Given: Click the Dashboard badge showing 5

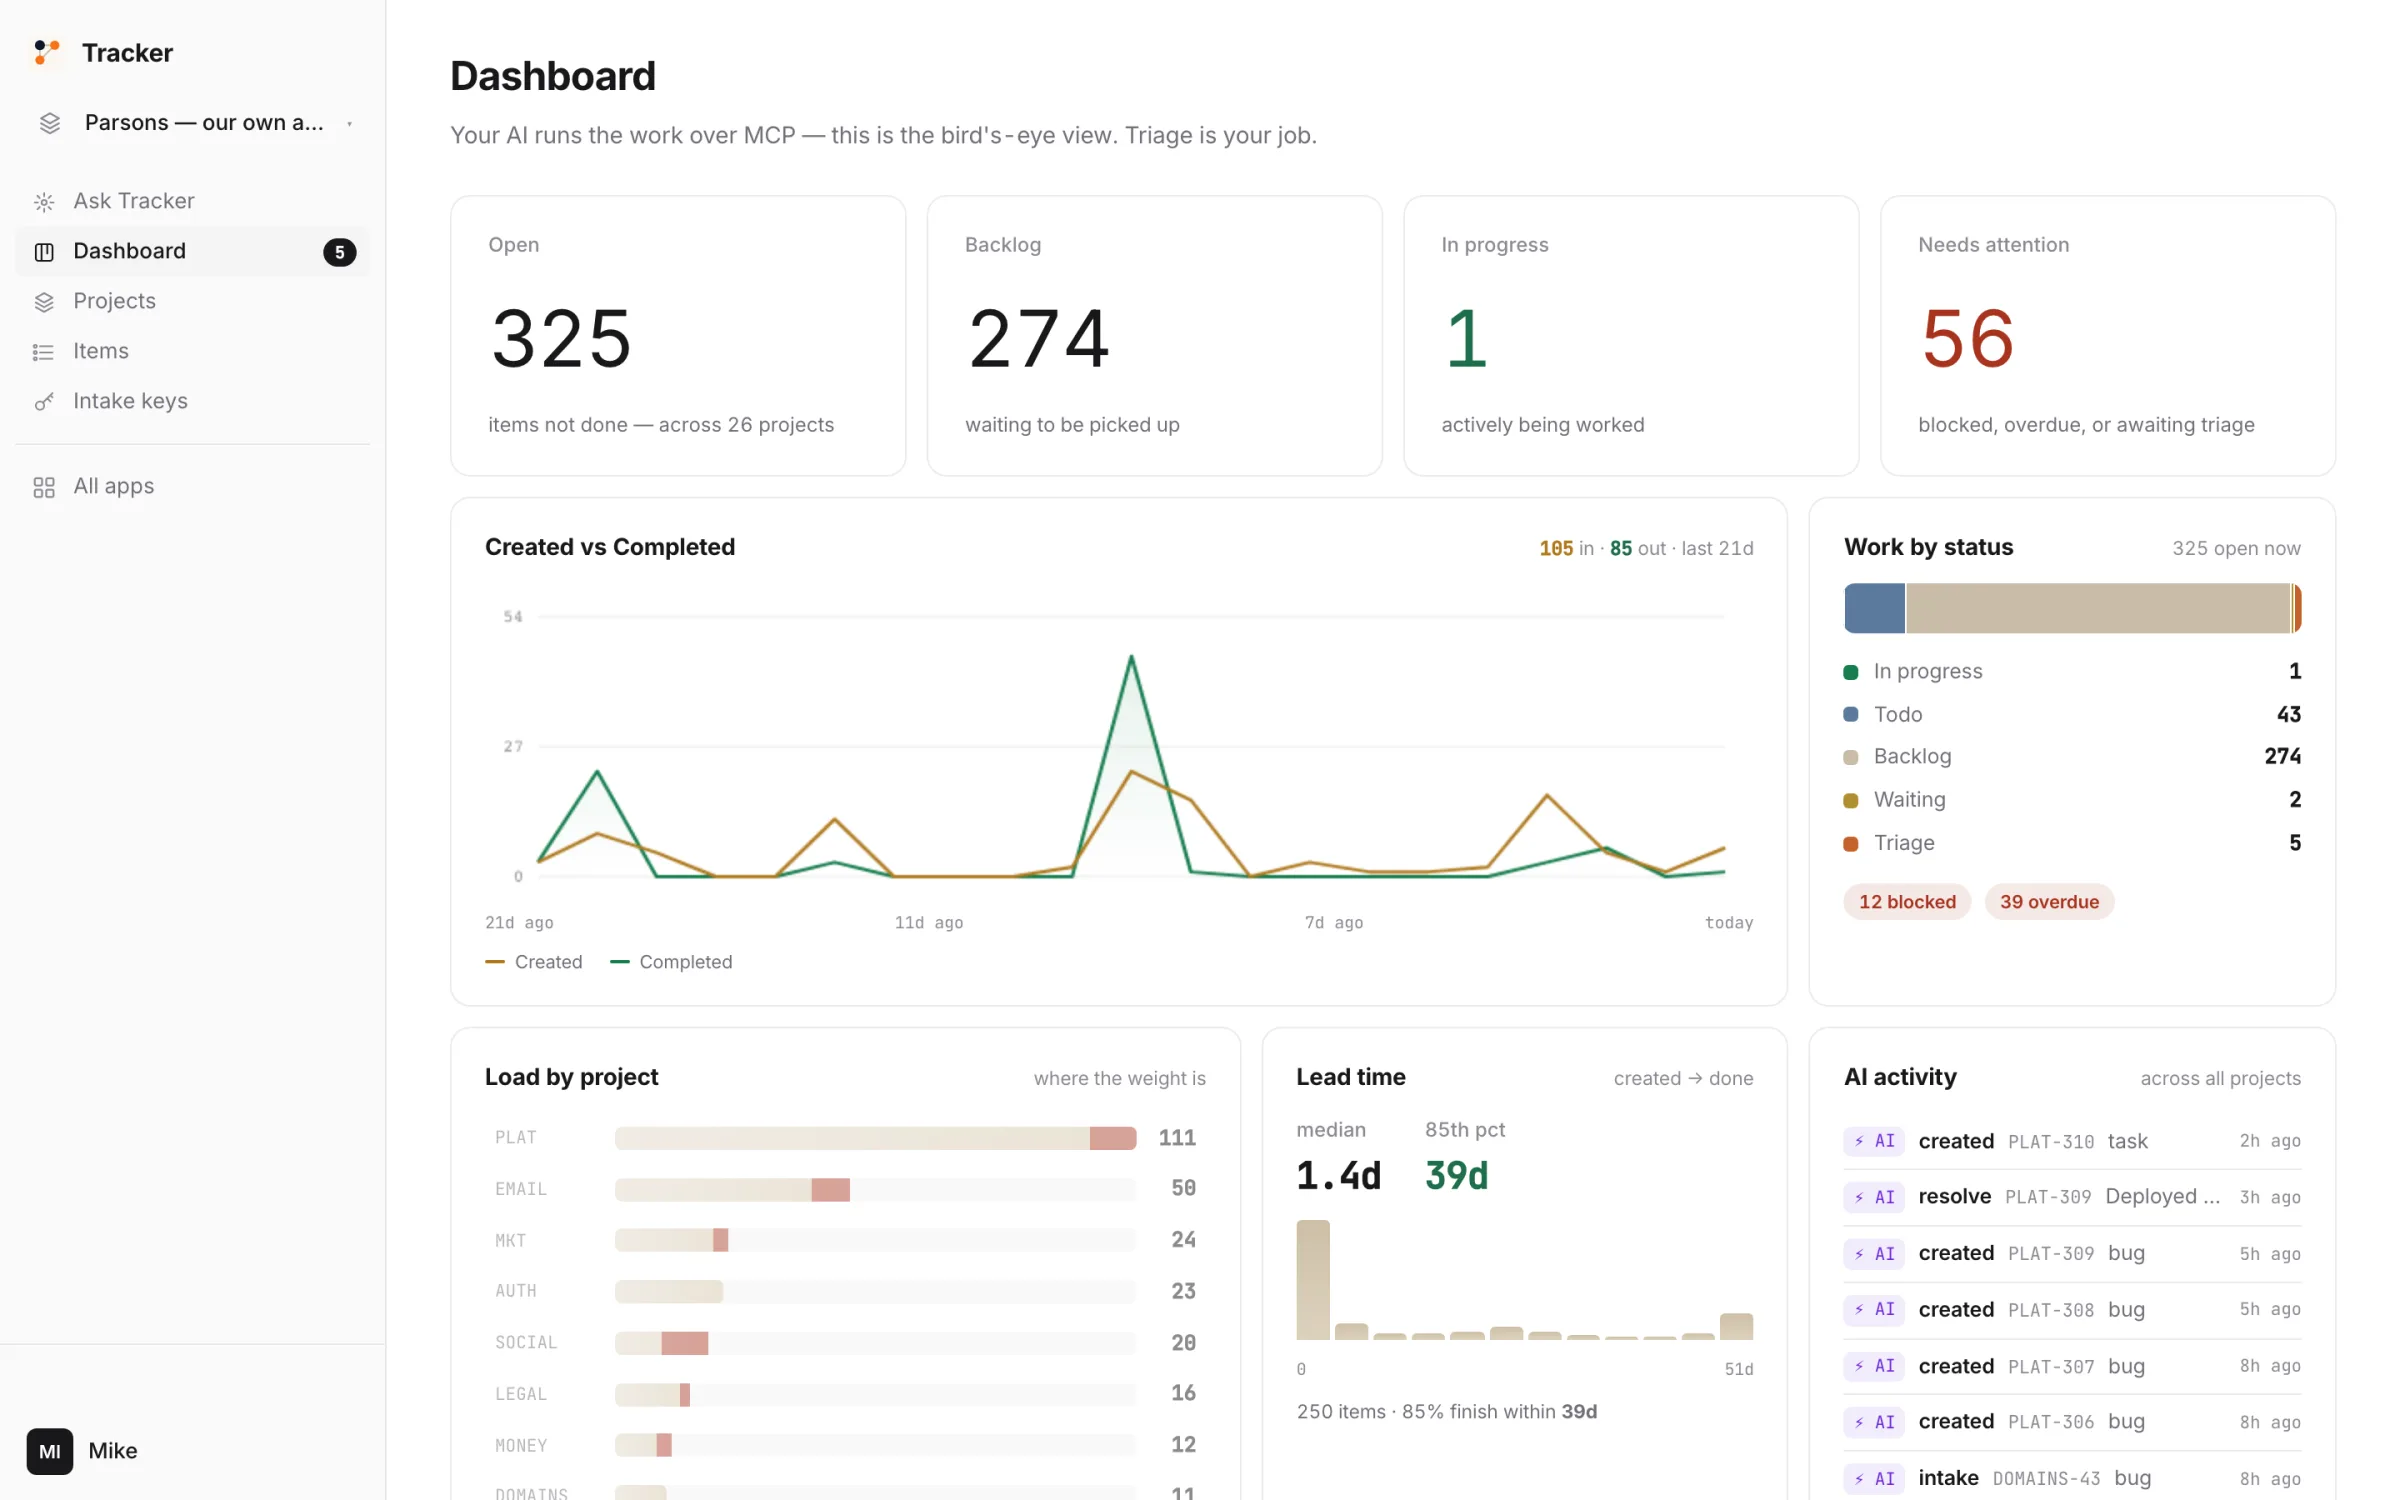Looking at the screenshot, I should point(340,252).
